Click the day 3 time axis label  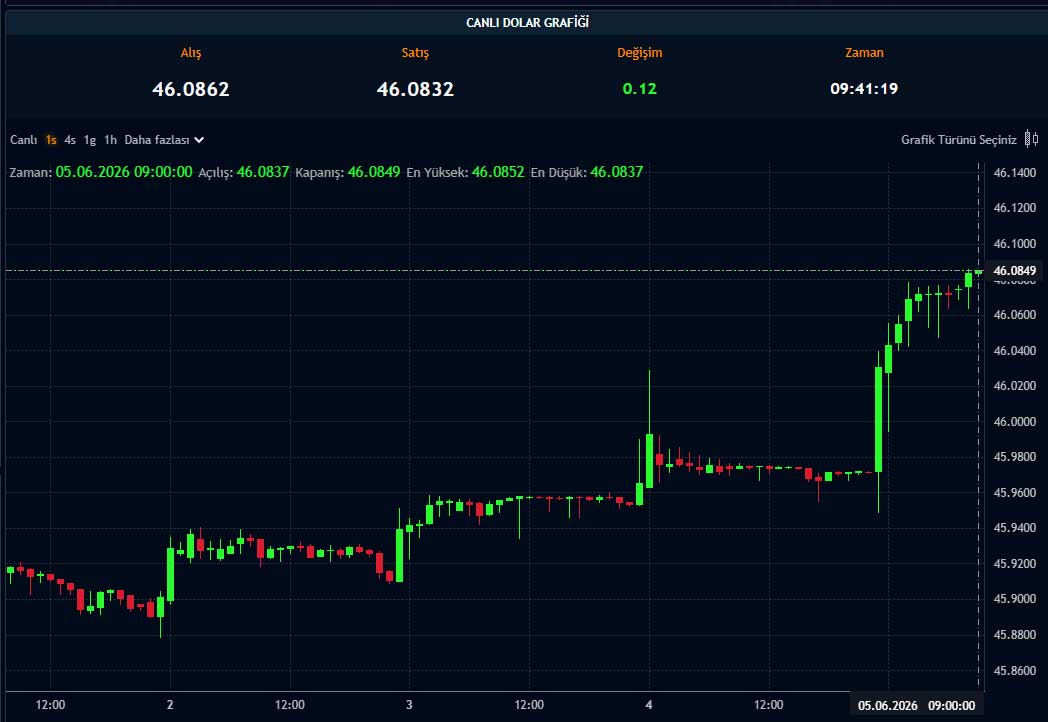pos(409,705)
